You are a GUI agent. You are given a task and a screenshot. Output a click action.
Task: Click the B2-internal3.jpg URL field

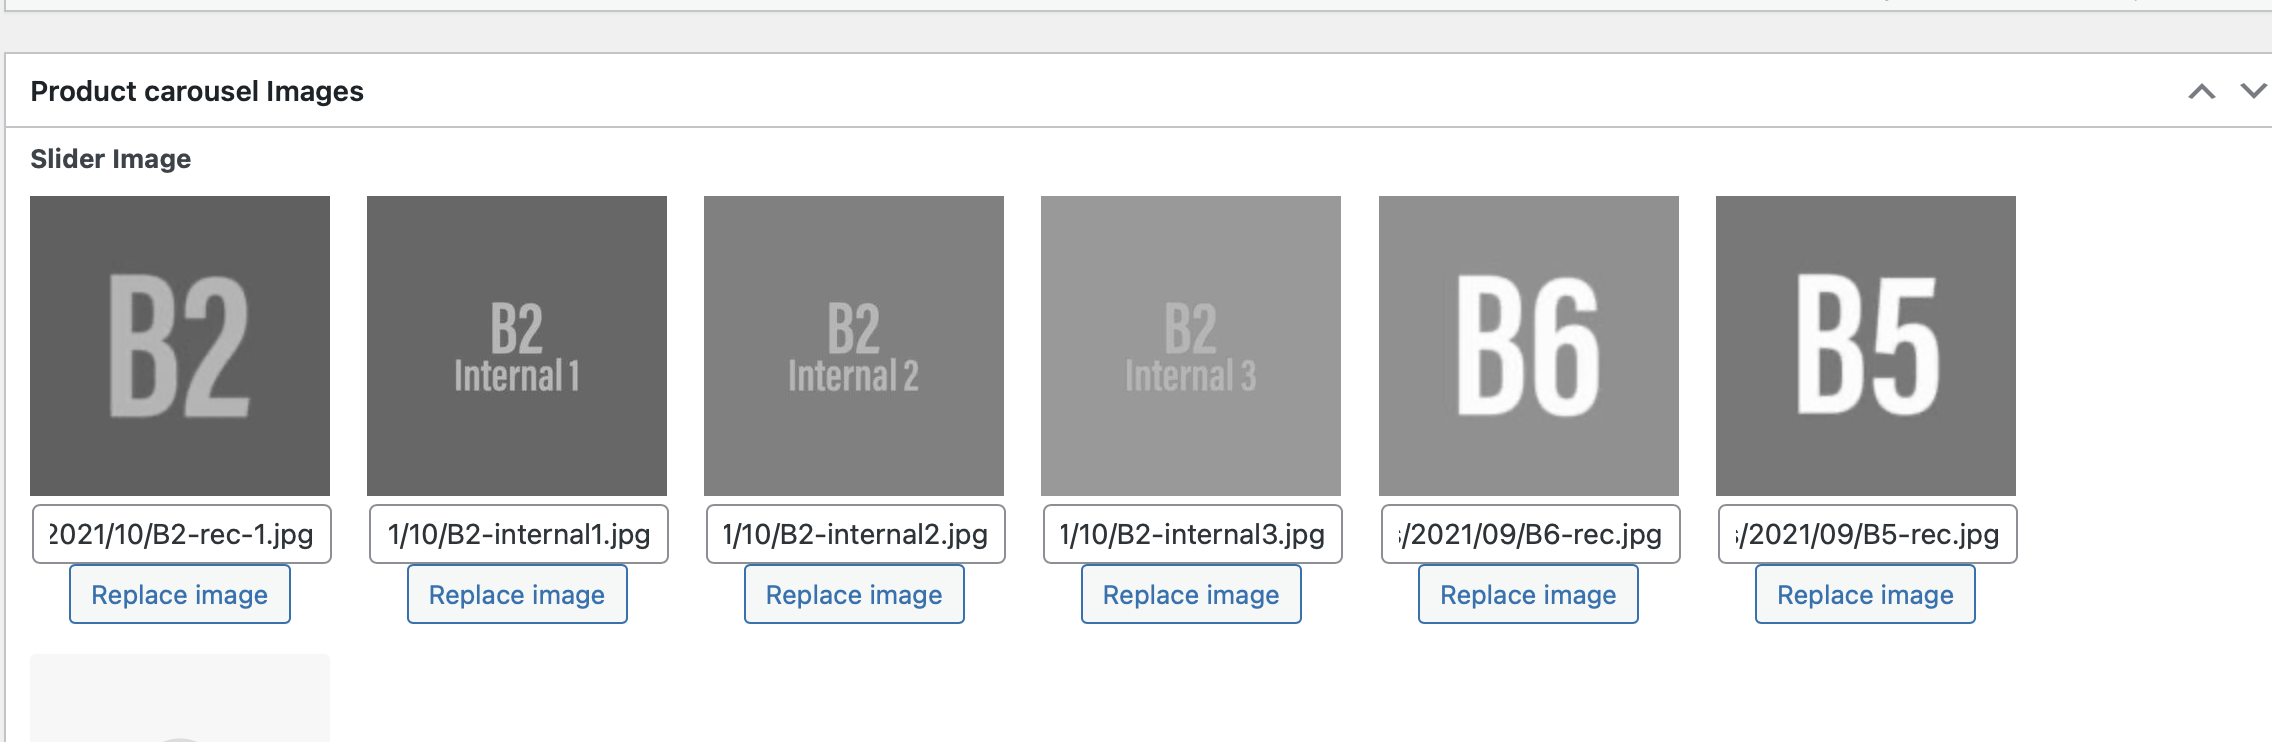coord(1193,534)
